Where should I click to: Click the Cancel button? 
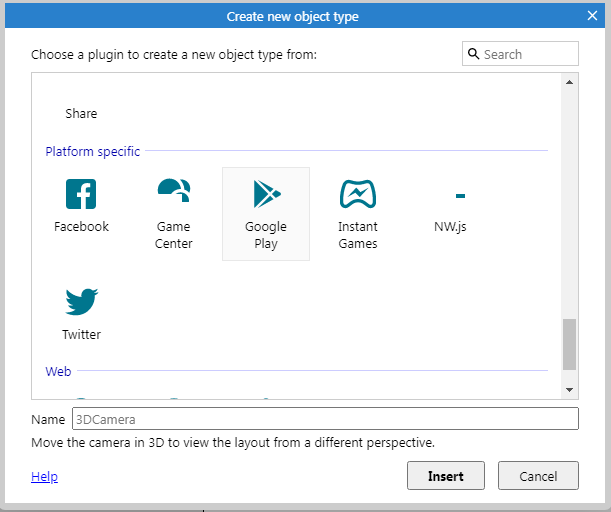tap(538, 475)
